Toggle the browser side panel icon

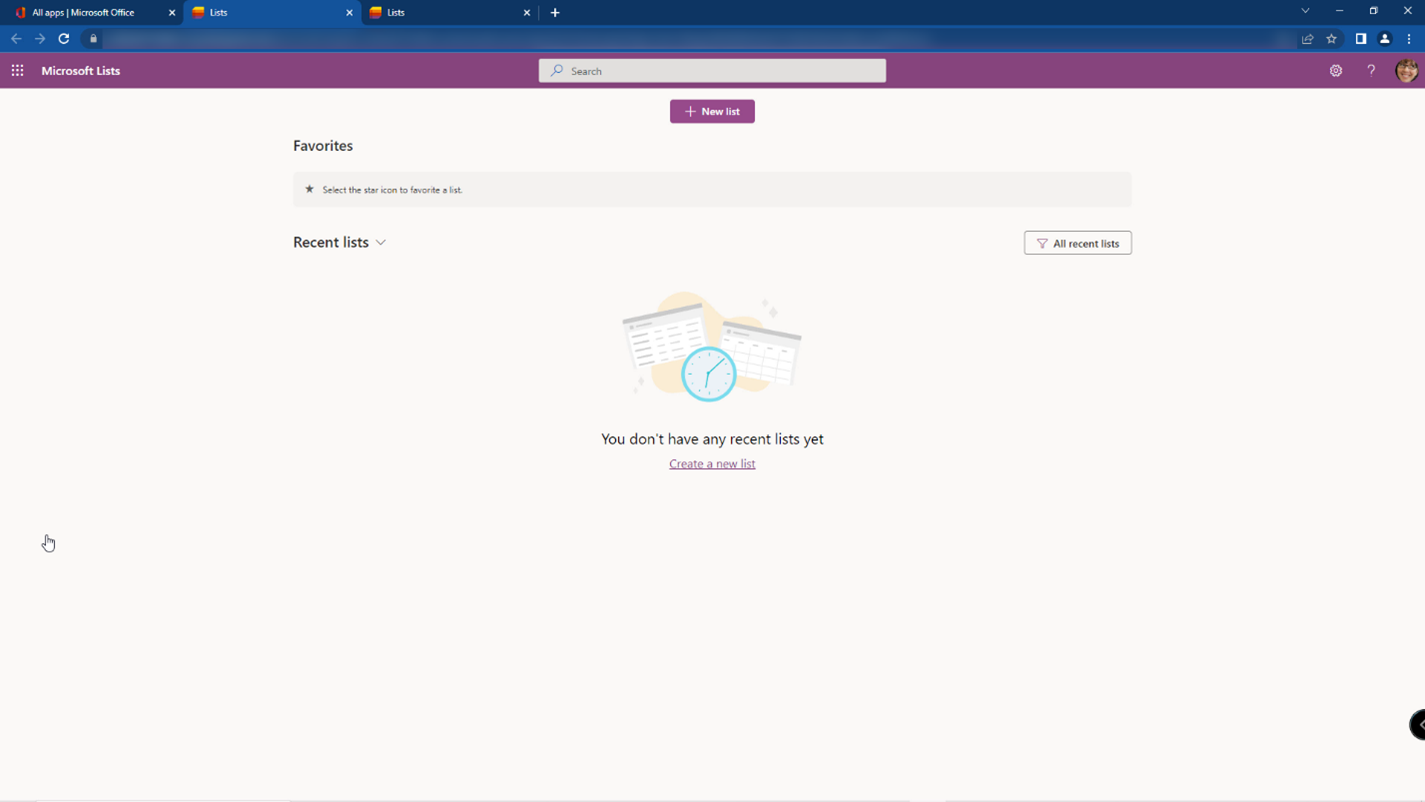1361,39
